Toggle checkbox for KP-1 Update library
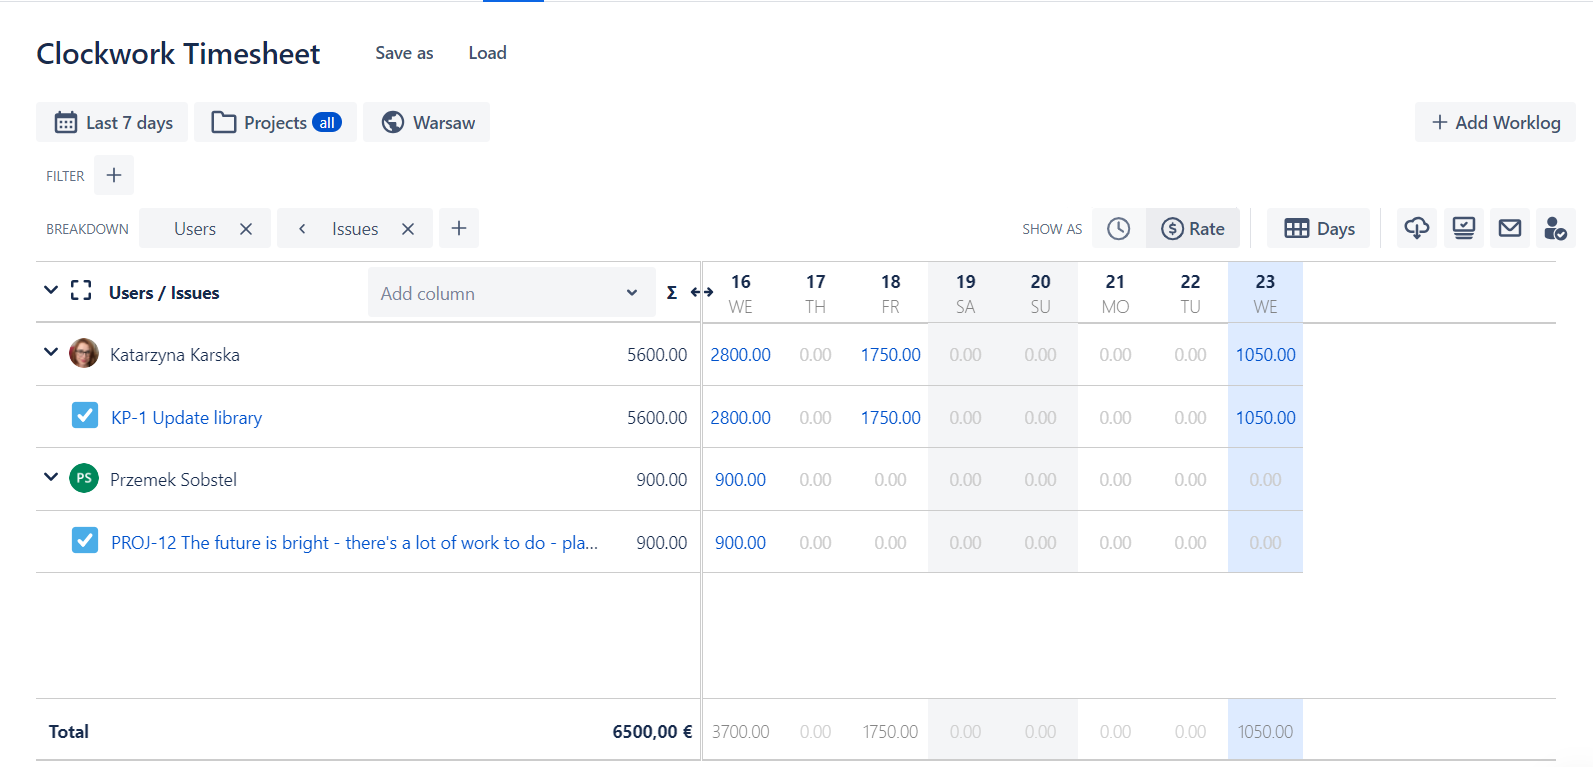Image resolution: width=1593 pixels, height=767 pixels. pos(85,416)
